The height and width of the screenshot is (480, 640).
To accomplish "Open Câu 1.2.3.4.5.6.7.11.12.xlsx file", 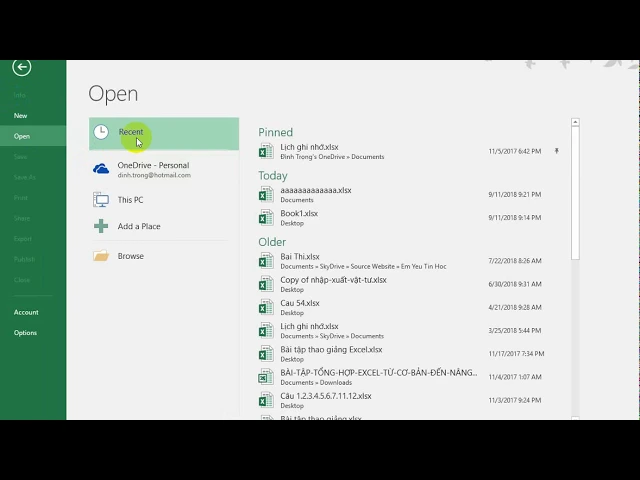I will tap(326, 396).
